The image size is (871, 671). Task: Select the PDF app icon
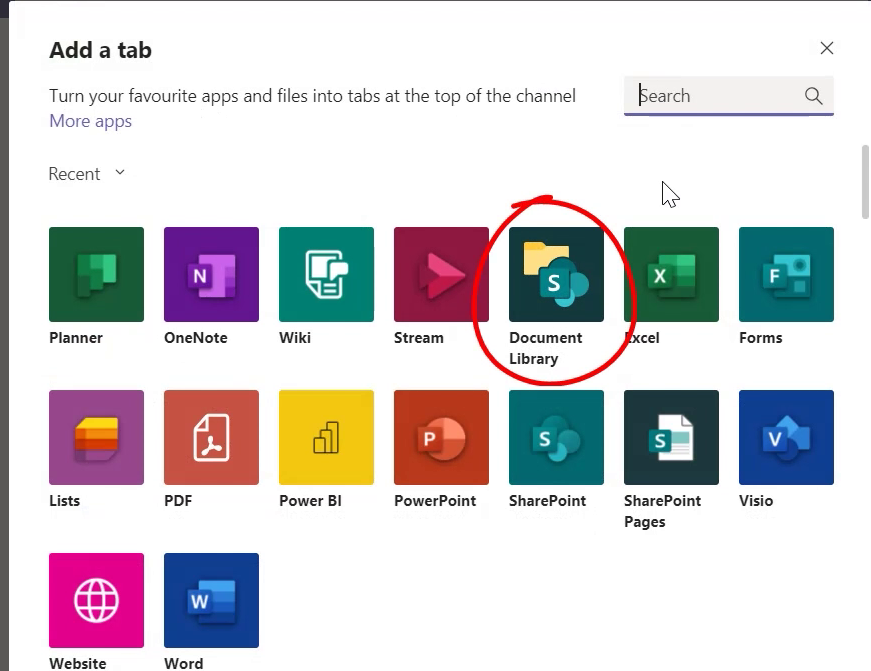coord(211,437)
